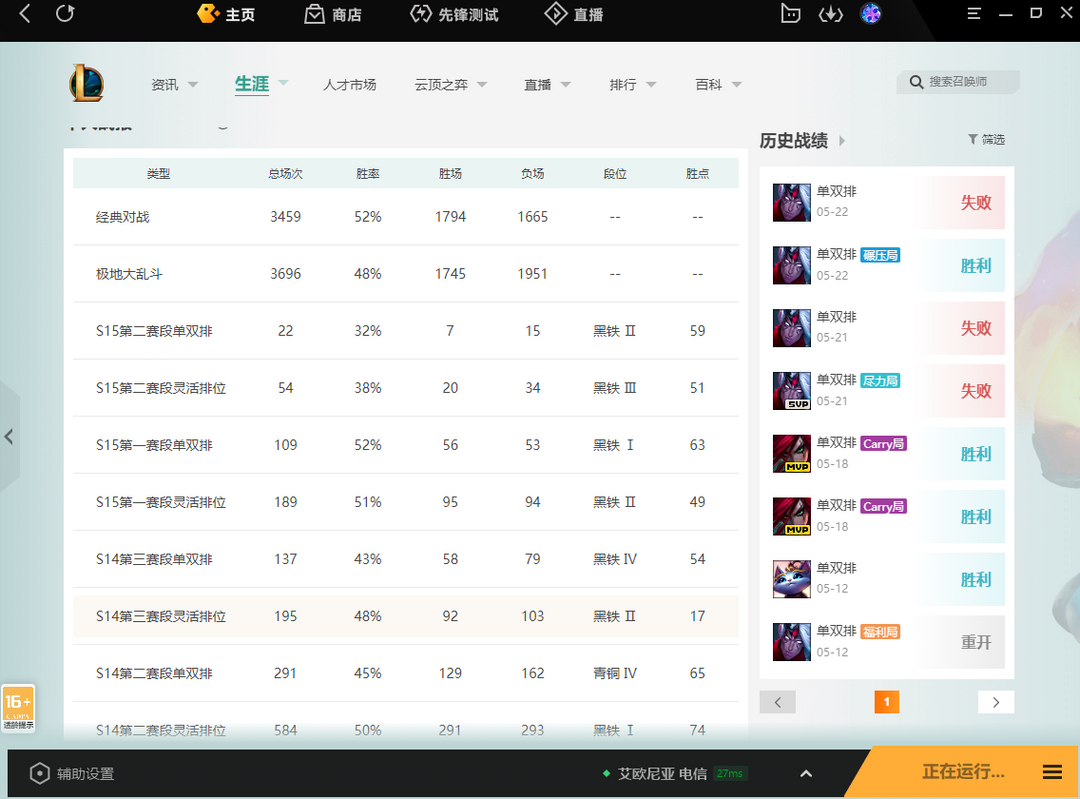
Task: Open the 排行 dropdown menu
Action: click(x=633, y=85)
